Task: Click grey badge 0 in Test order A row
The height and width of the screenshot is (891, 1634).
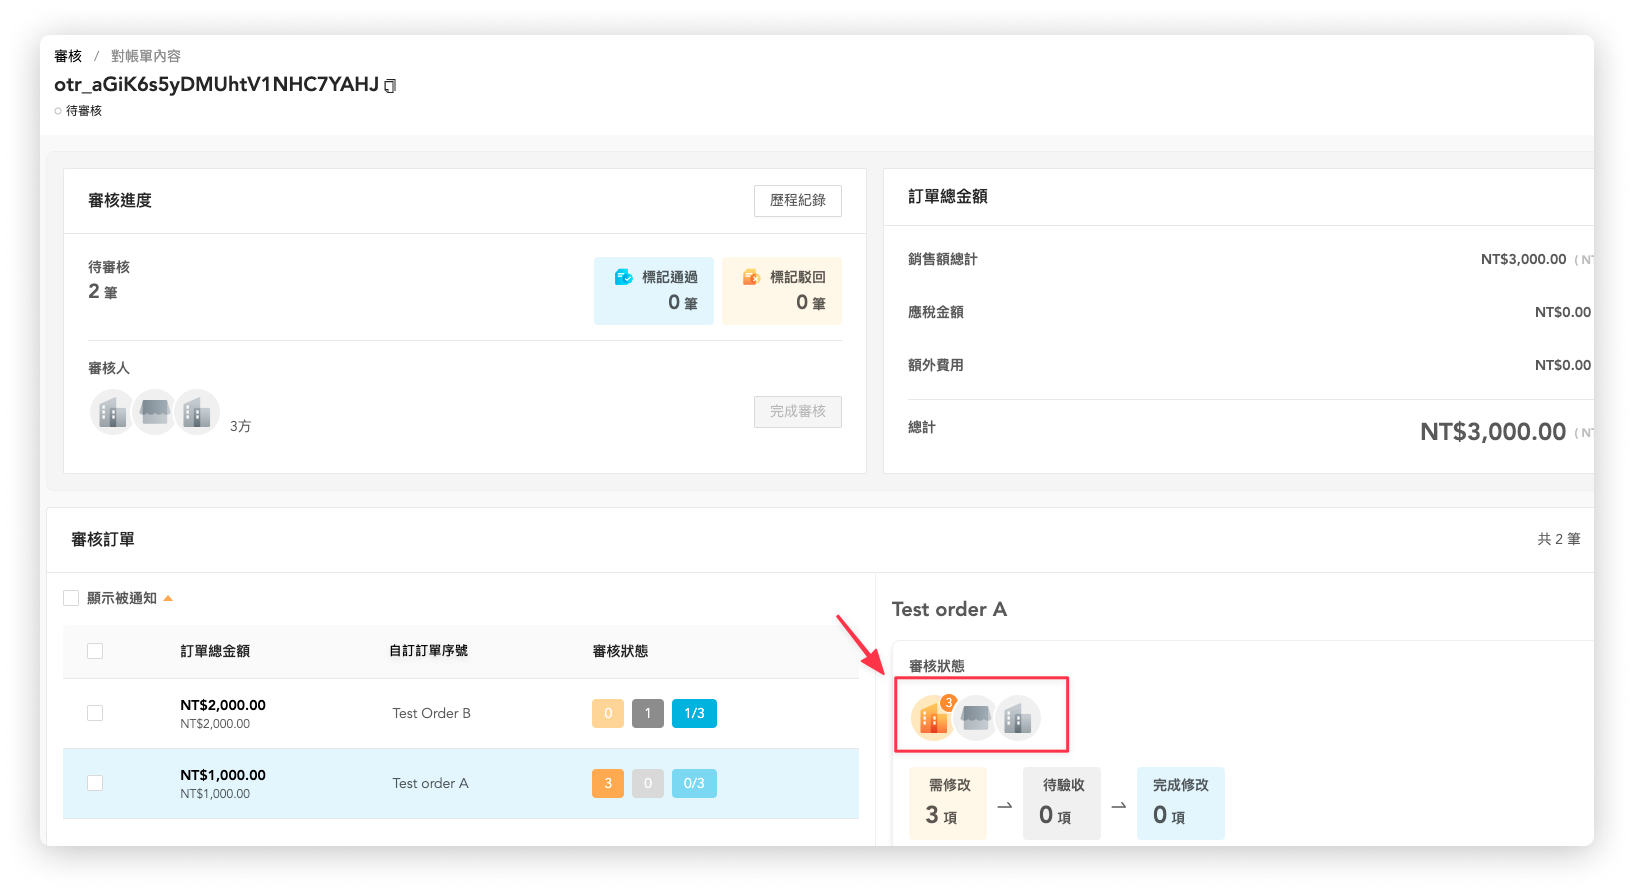Action: pos(648,783)
